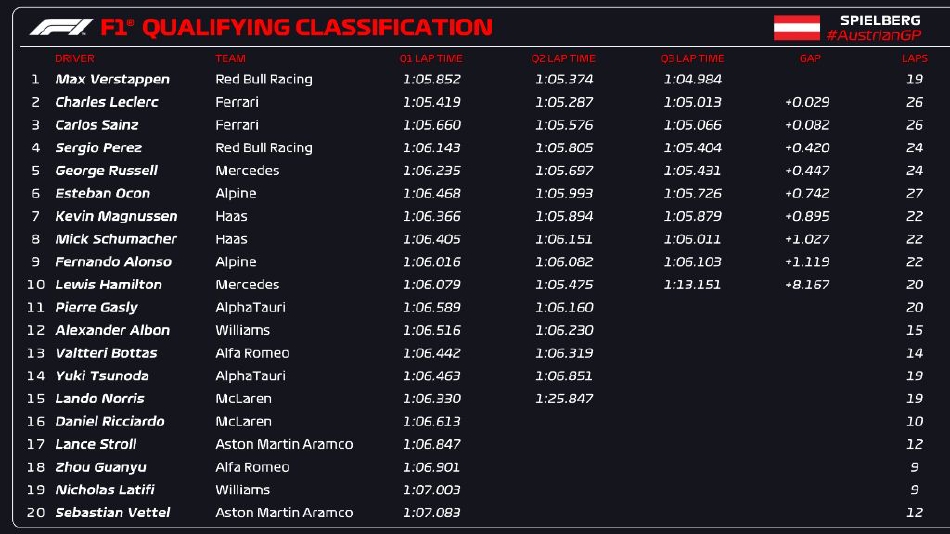Image resolution: width=950 pixels, height=534 pixels.
Task: Click the Qualifying Classification title
Action: (317, 28)
